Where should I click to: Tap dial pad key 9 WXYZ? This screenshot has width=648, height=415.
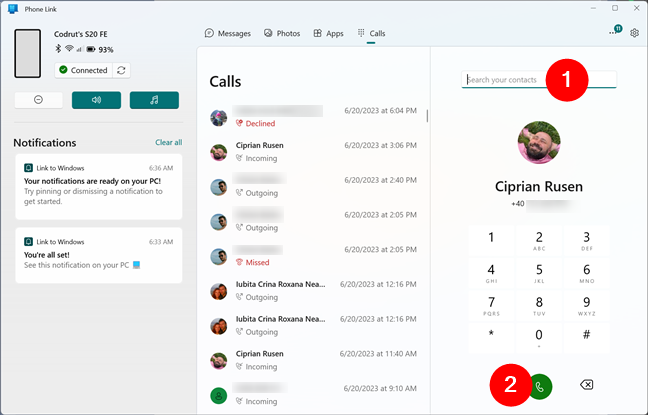(x=586, y=306)
